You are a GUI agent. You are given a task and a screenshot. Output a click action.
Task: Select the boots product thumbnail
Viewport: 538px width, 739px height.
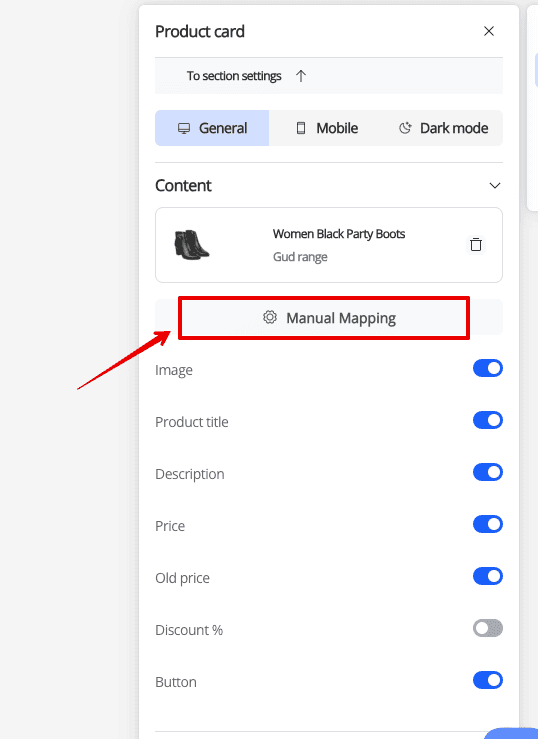click(192, 245)
